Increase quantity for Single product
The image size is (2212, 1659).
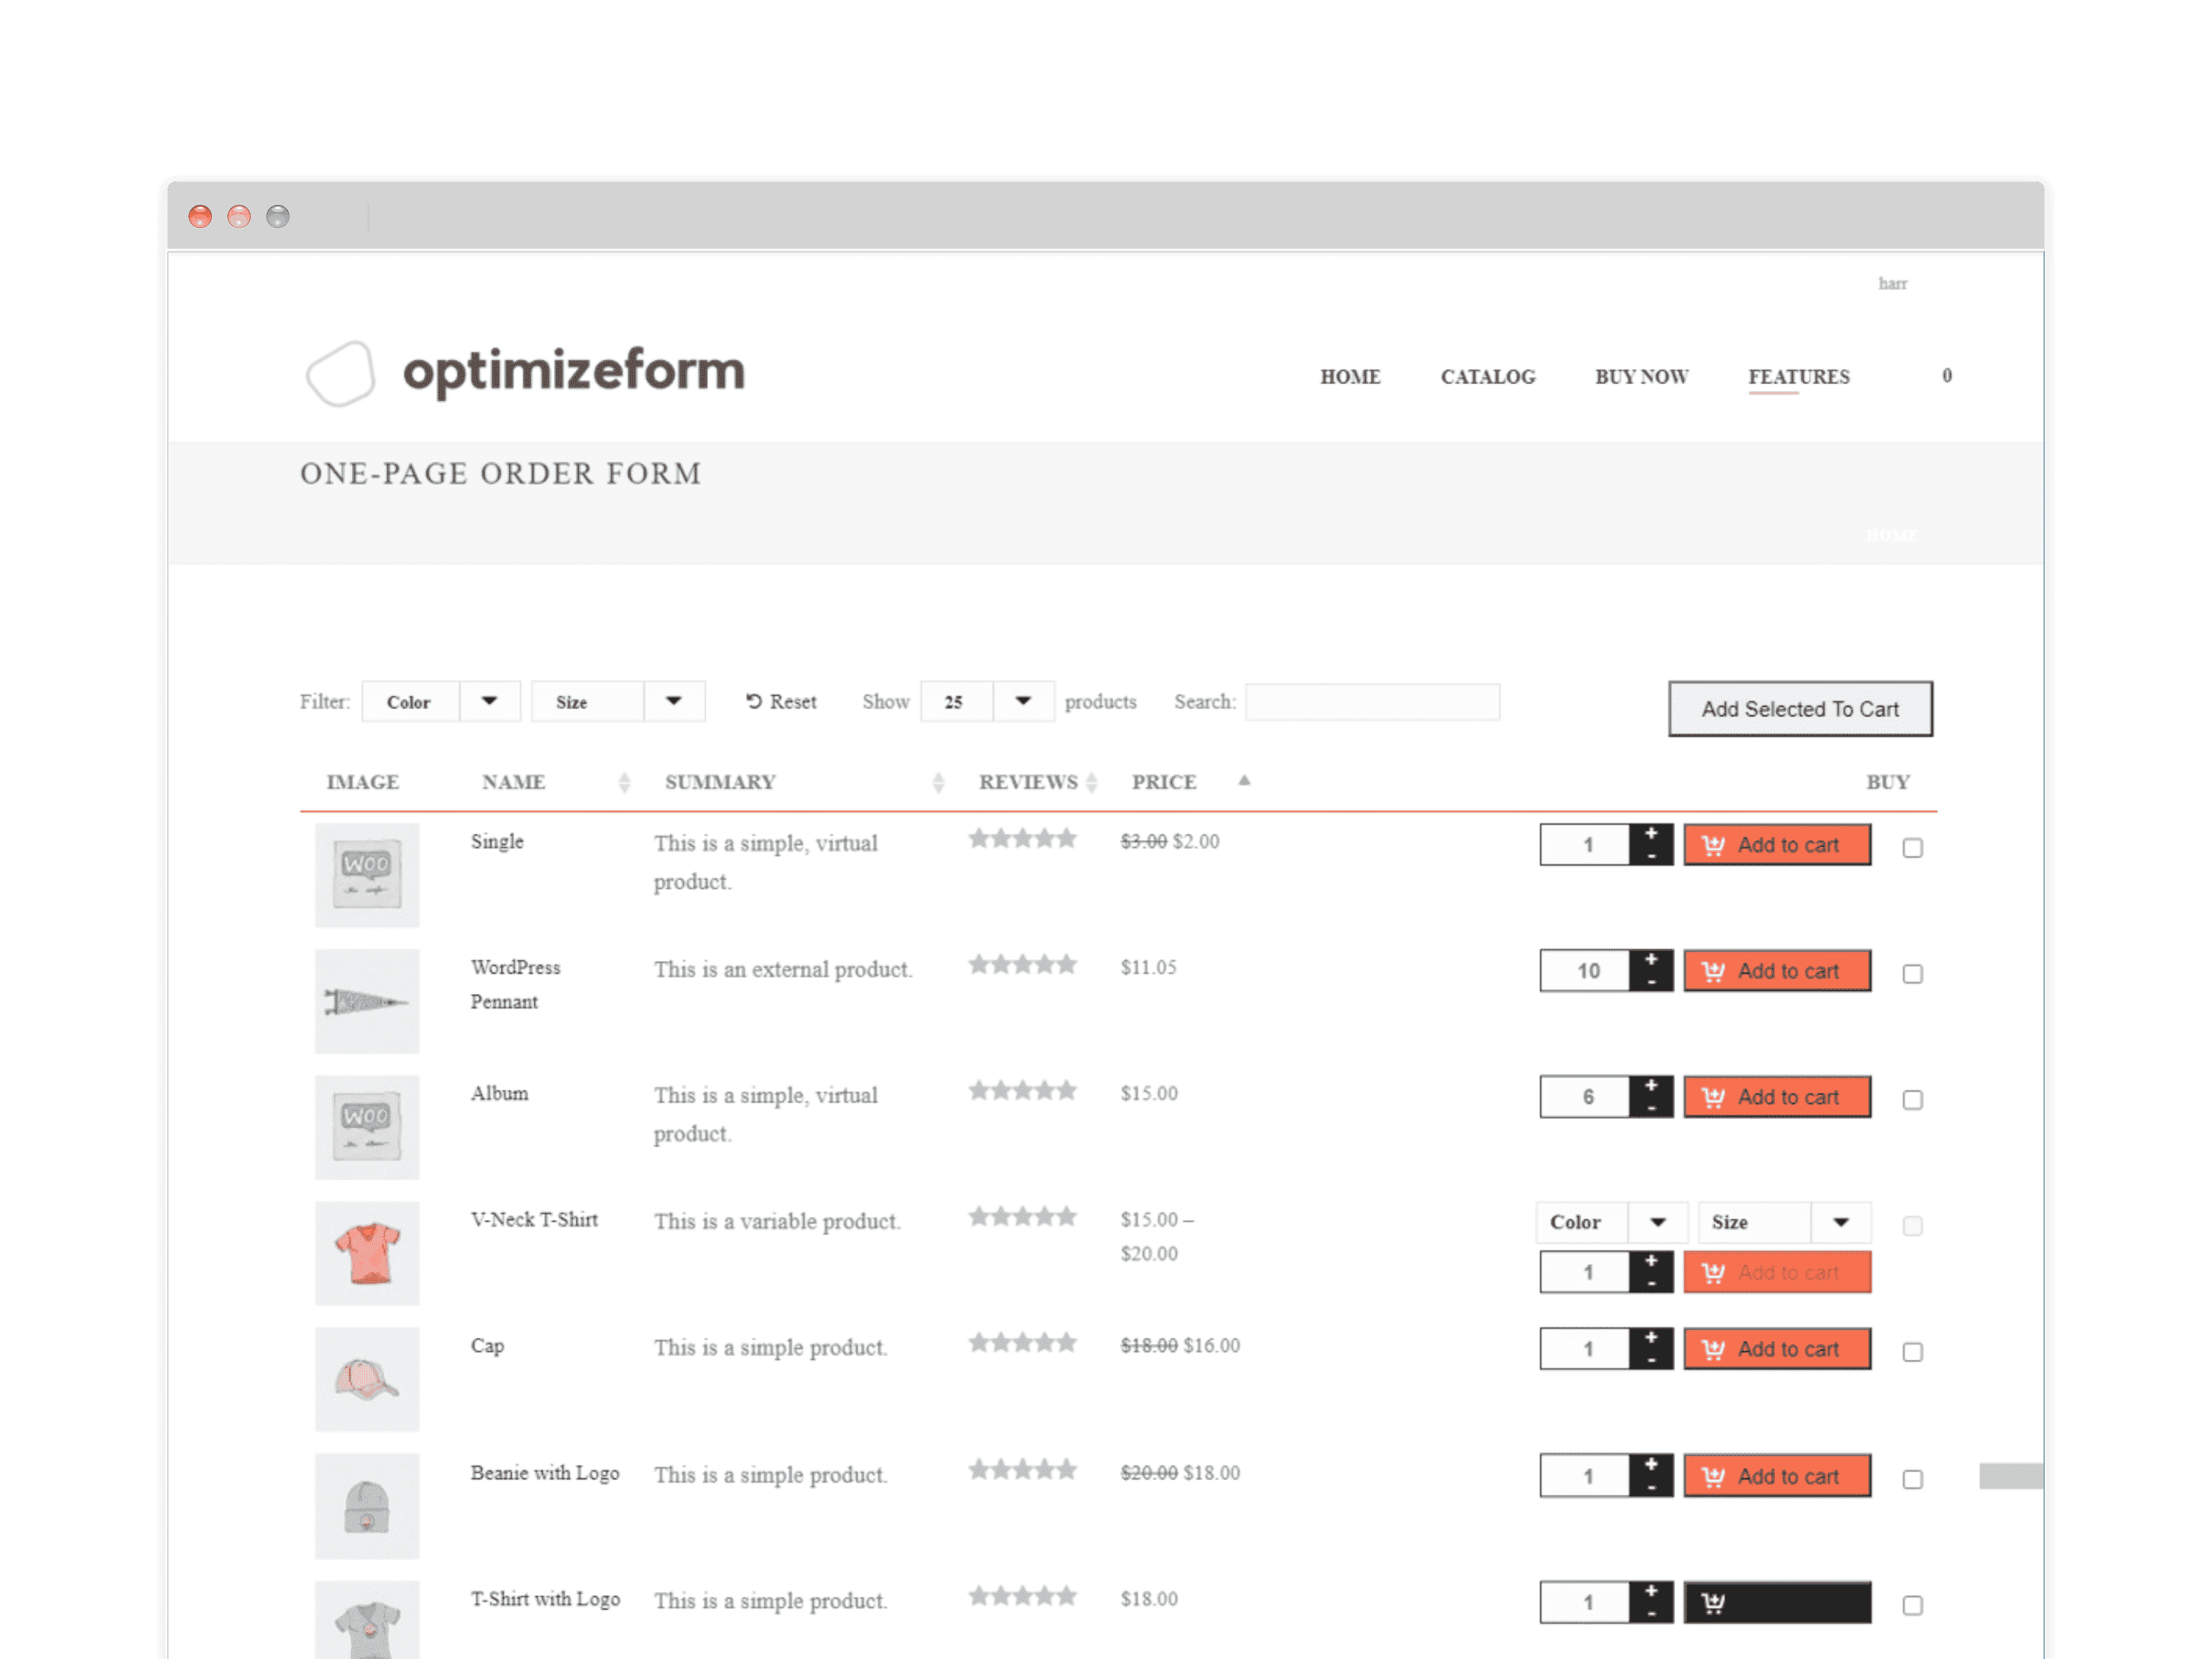pos(1651,834)
